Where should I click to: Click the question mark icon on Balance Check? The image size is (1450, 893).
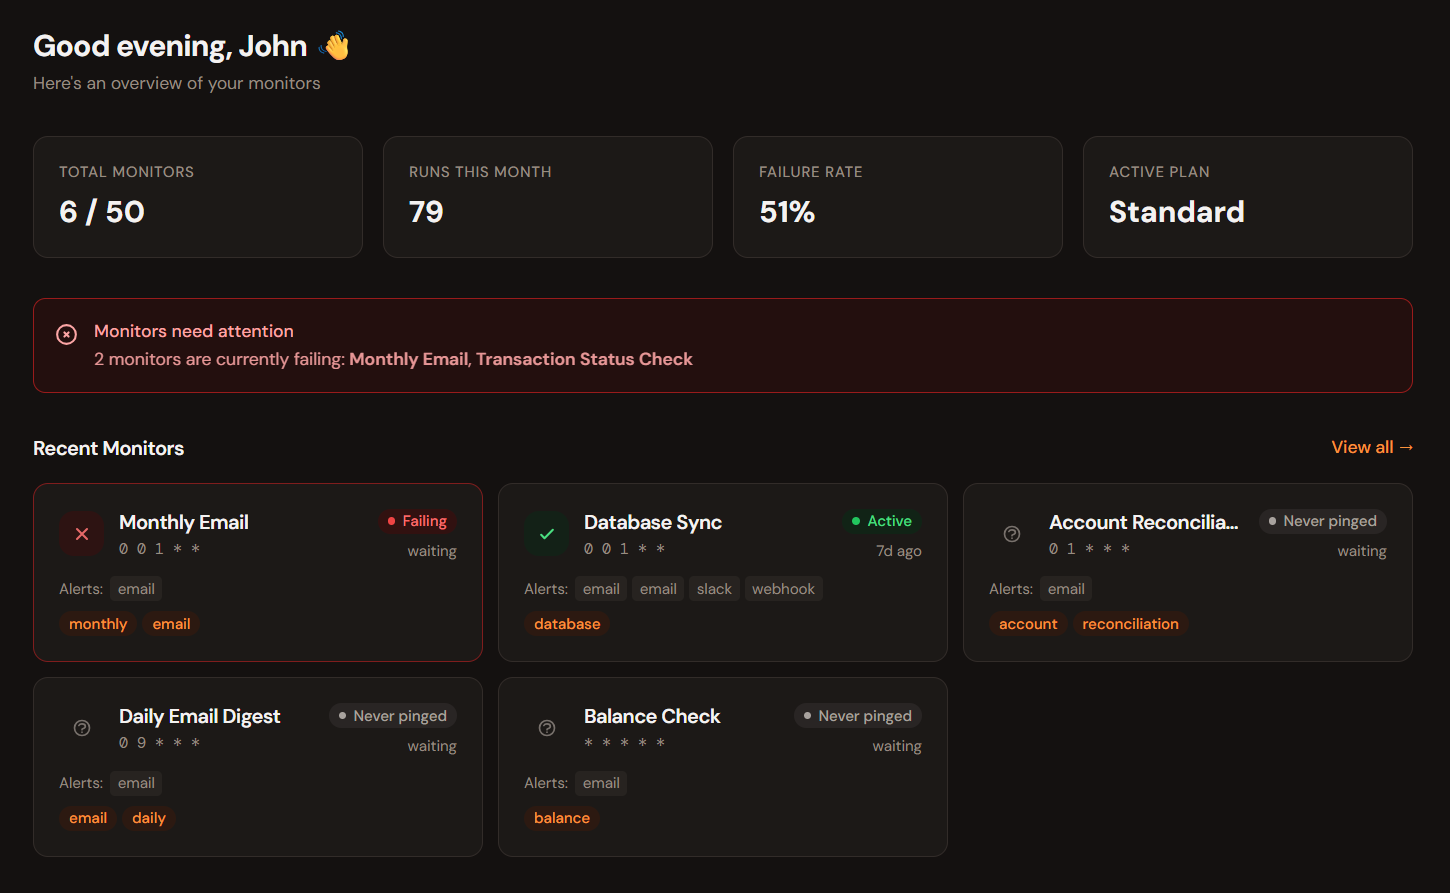pyautogui.click(x=546, y=728)
